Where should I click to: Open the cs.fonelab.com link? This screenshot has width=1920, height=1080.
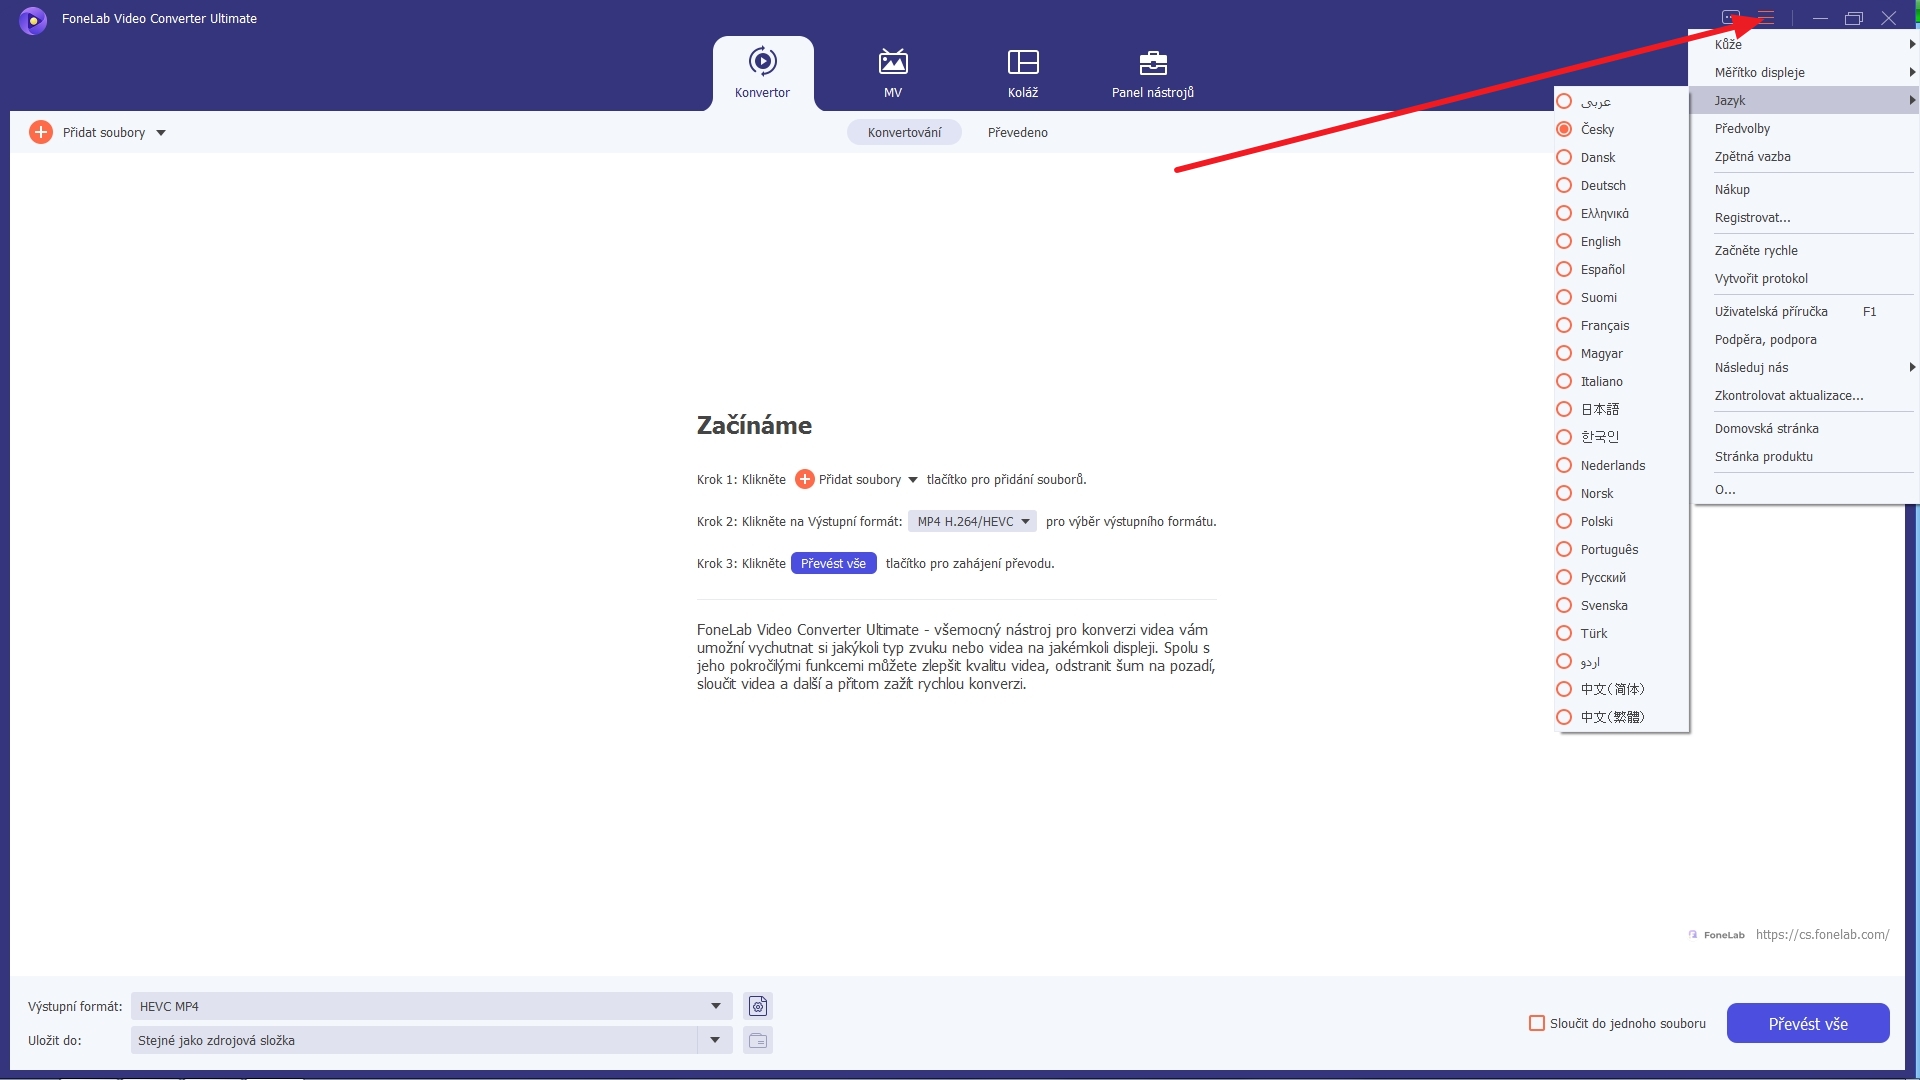(x=1822, y=934)
